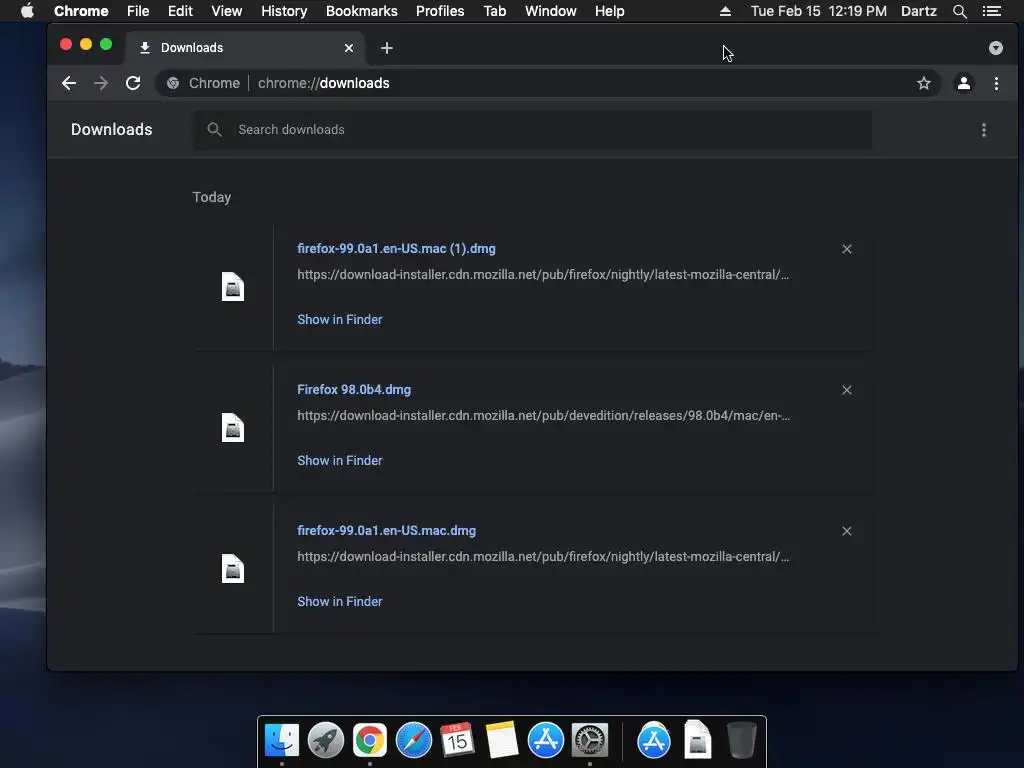
Task: Click the Dartz user name in menu bar
Action: click(918, 11)
